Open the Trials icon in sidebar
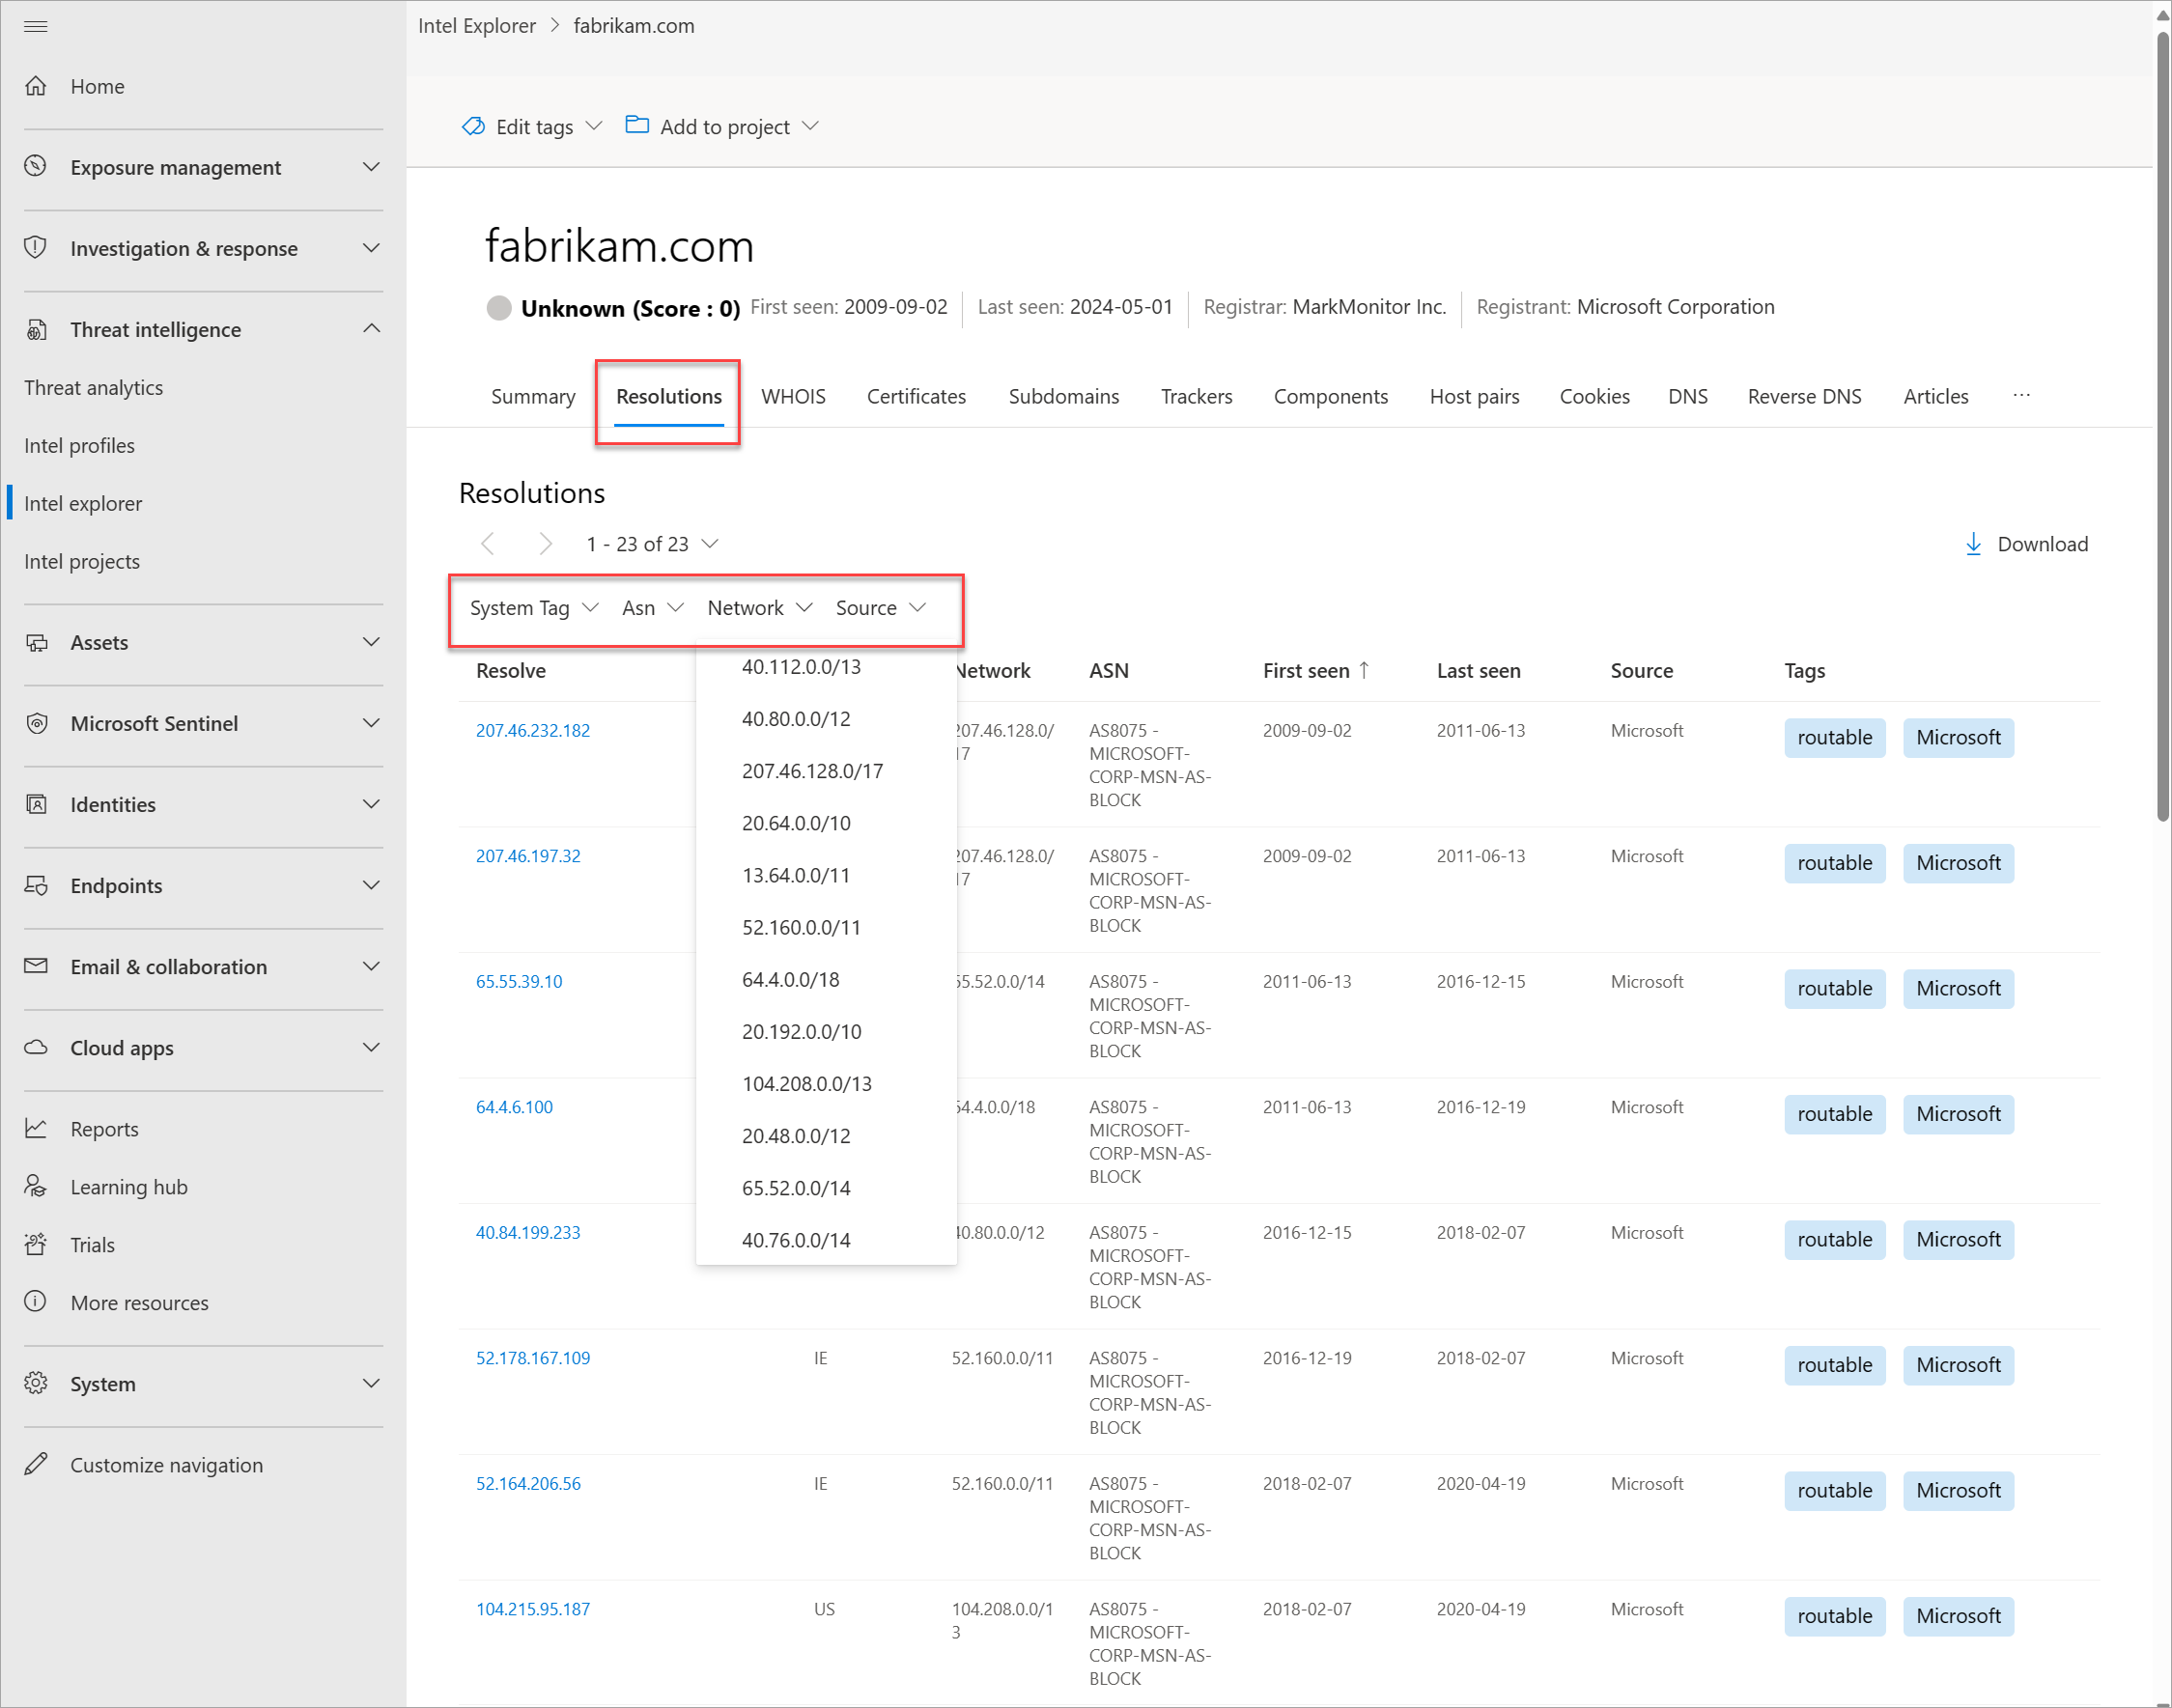2172x1708 pixels. click(36, 1244)
